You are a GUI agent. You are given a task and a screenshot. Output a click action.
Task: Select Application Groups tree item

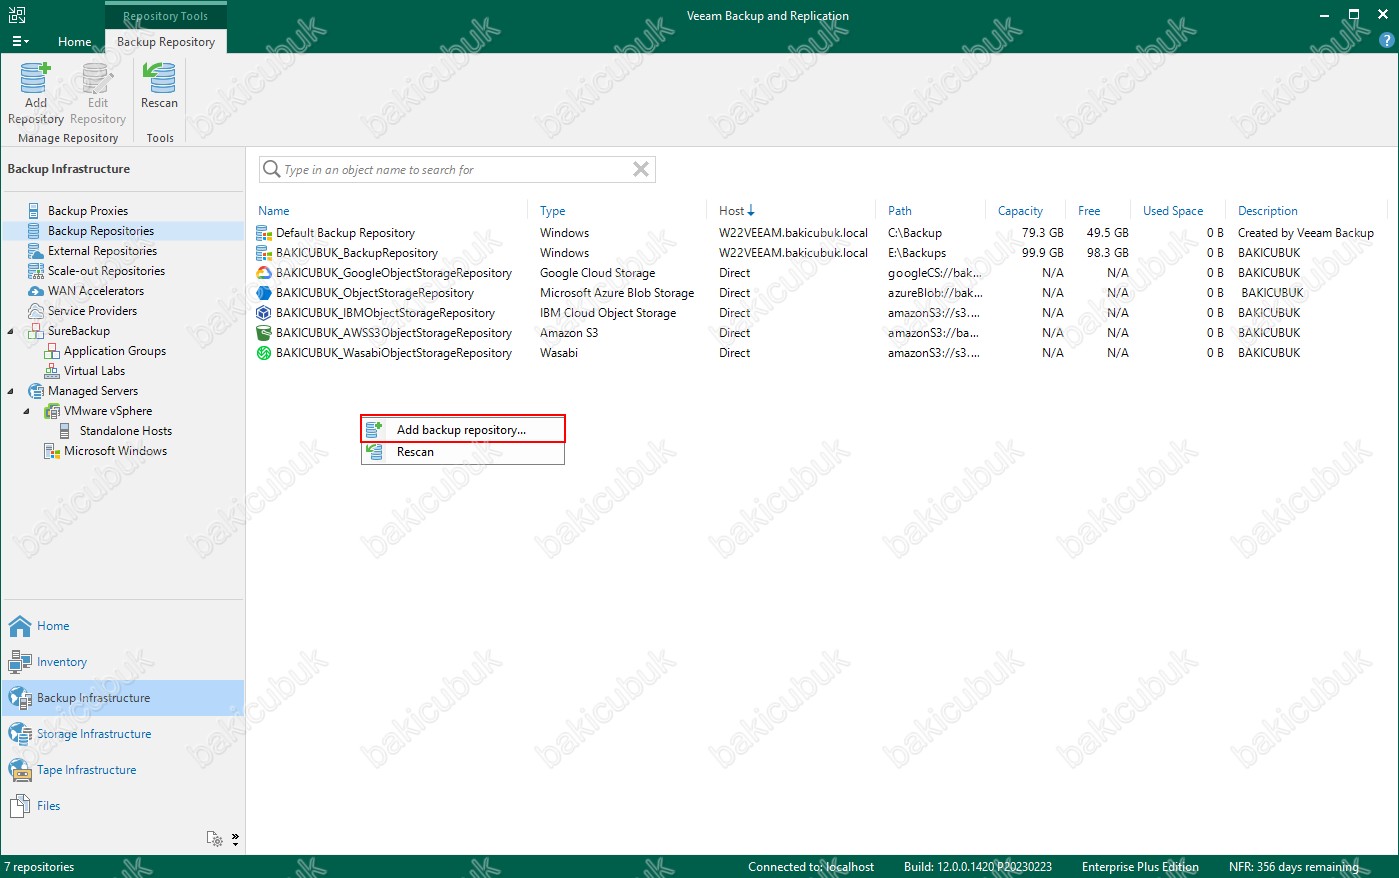tap(115, 351)
